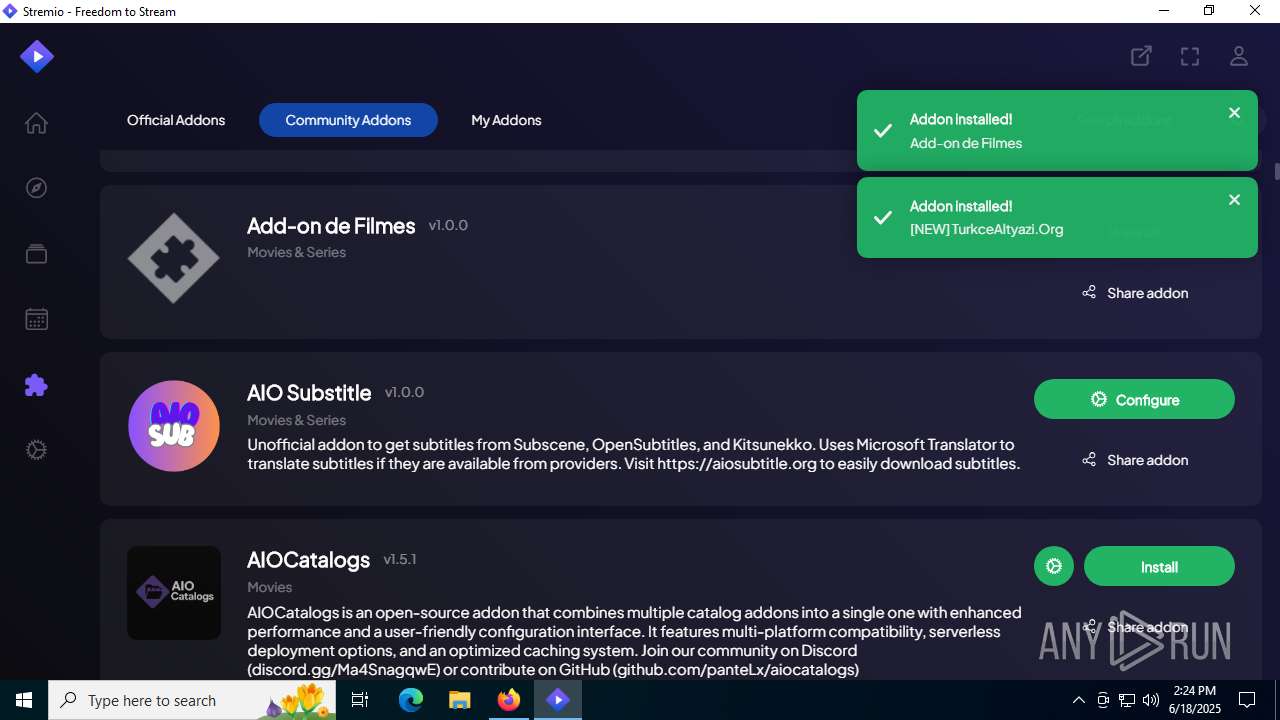Install the AIOCatalogs addon
1280x720 pixels.
pyautogui.click(x=1159, y=566)
